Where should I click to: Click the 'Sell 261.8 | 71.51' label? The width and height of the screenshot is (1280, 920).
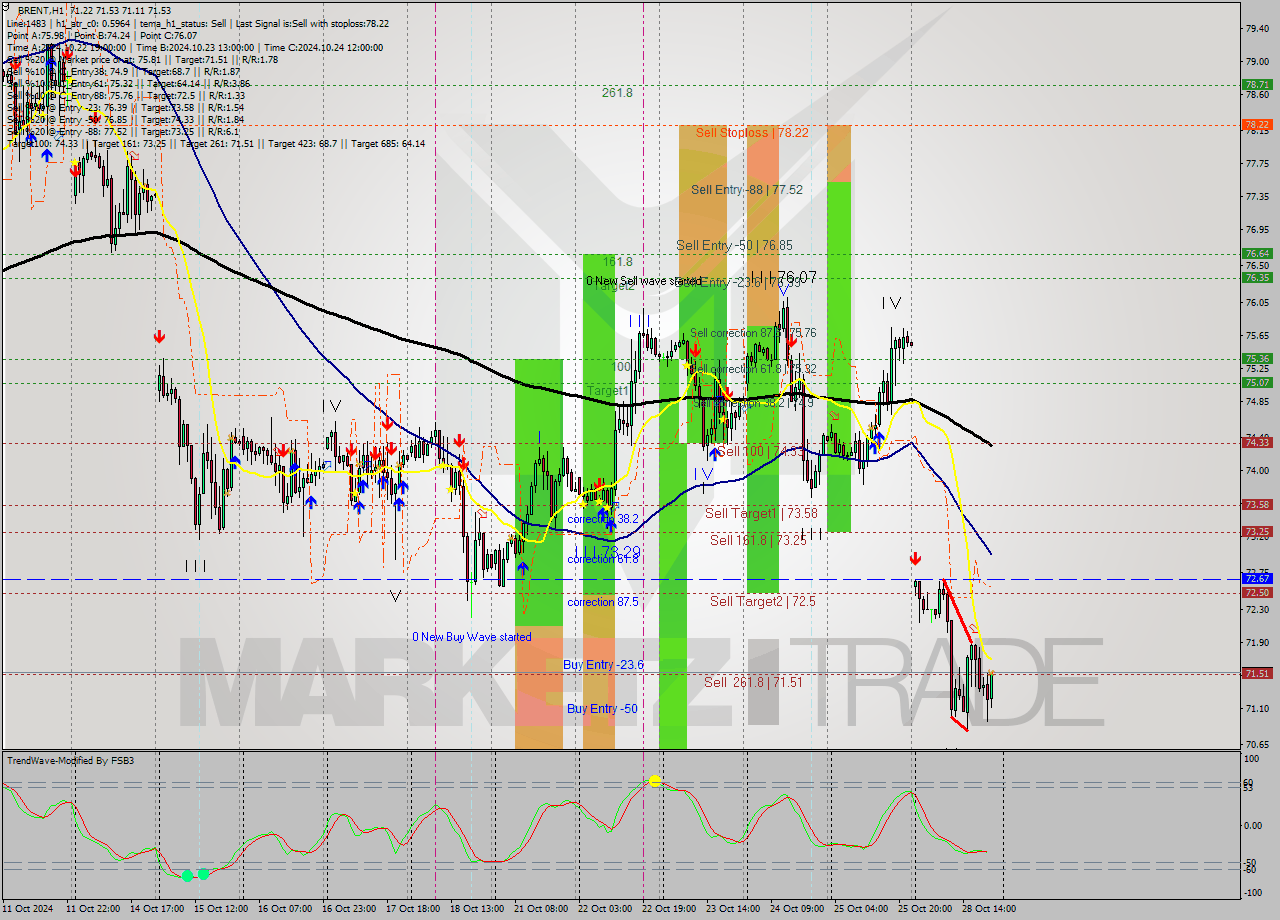tap(753, 682)
